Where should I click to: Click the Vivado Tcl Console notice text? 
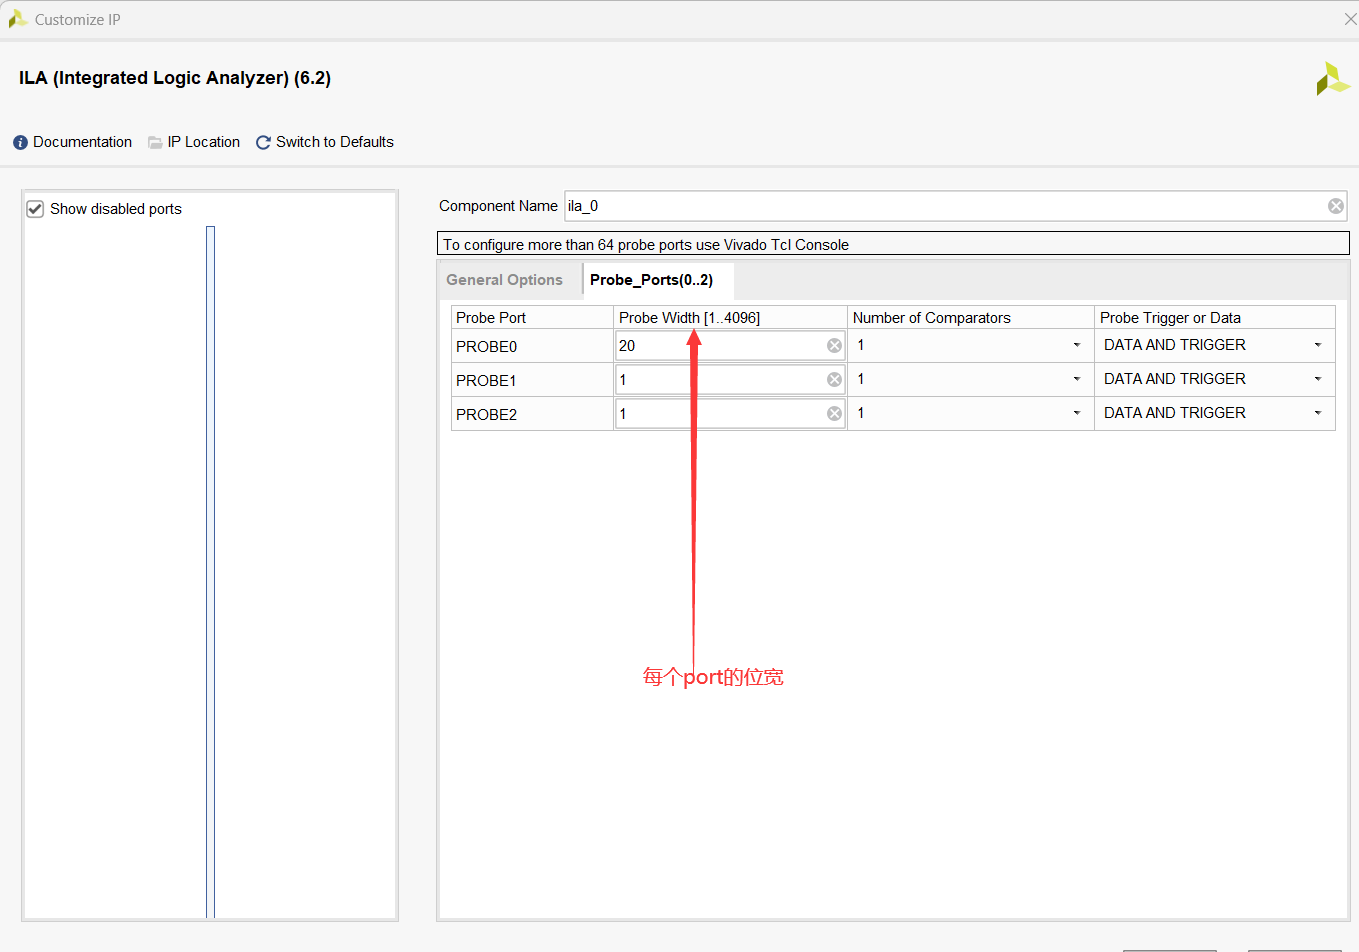click(646, 245)
